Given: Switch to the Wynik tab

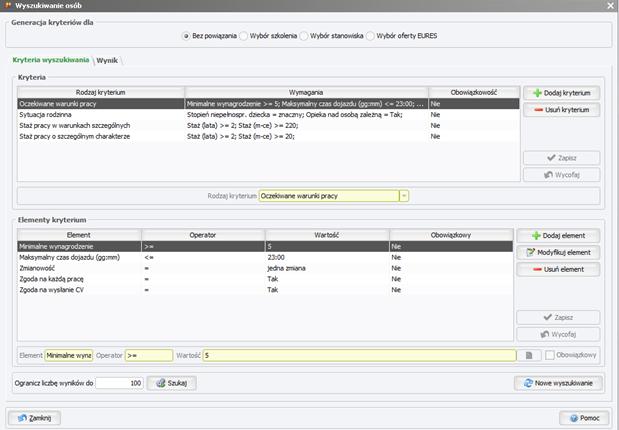Looking at the screenshot, I should pyautogui.click(x=107, y=60).
